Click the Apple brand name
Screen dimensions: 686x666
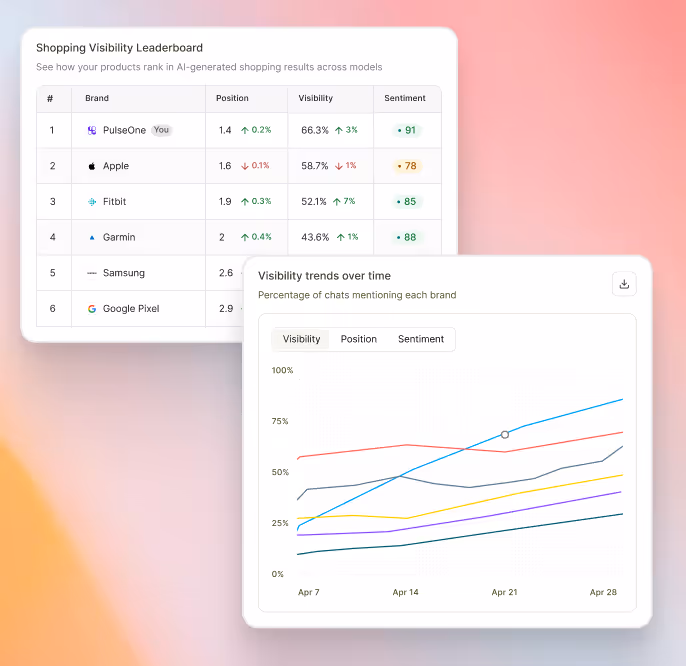tap(116, 166)
